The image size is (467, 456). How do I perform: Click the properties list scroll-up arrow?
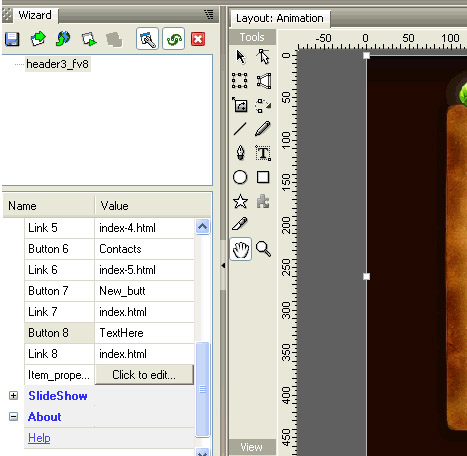tap(203, 227)
